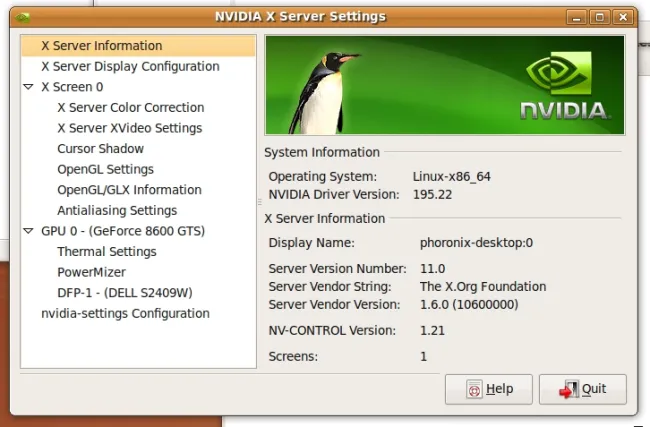This screenshot has height=427, width=650.
Task: Click the Server Vendor Version label
Action: [334, 305]
